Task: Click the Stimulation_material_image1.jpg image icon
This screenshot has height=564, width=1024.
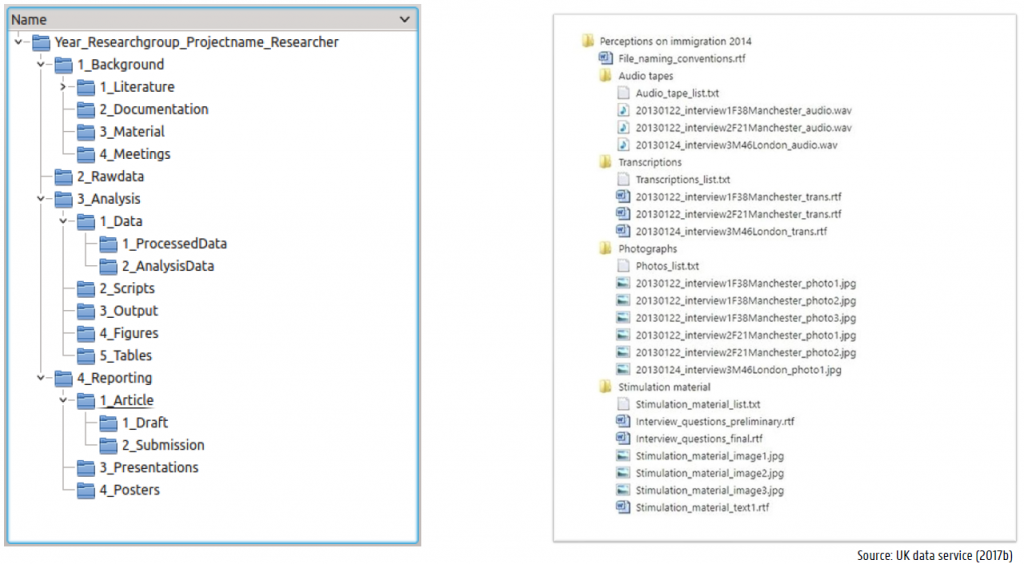Action: [x=622, y=457]
